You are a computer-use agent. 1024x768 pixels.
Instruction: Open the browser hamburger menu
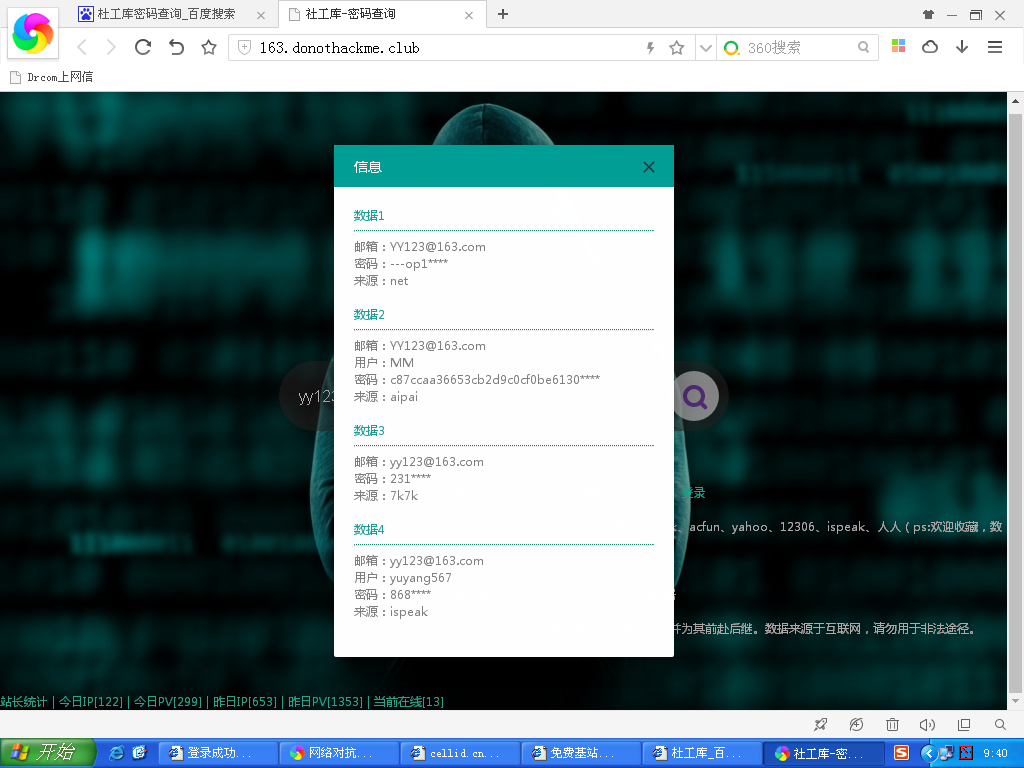(x=995, y=47)
